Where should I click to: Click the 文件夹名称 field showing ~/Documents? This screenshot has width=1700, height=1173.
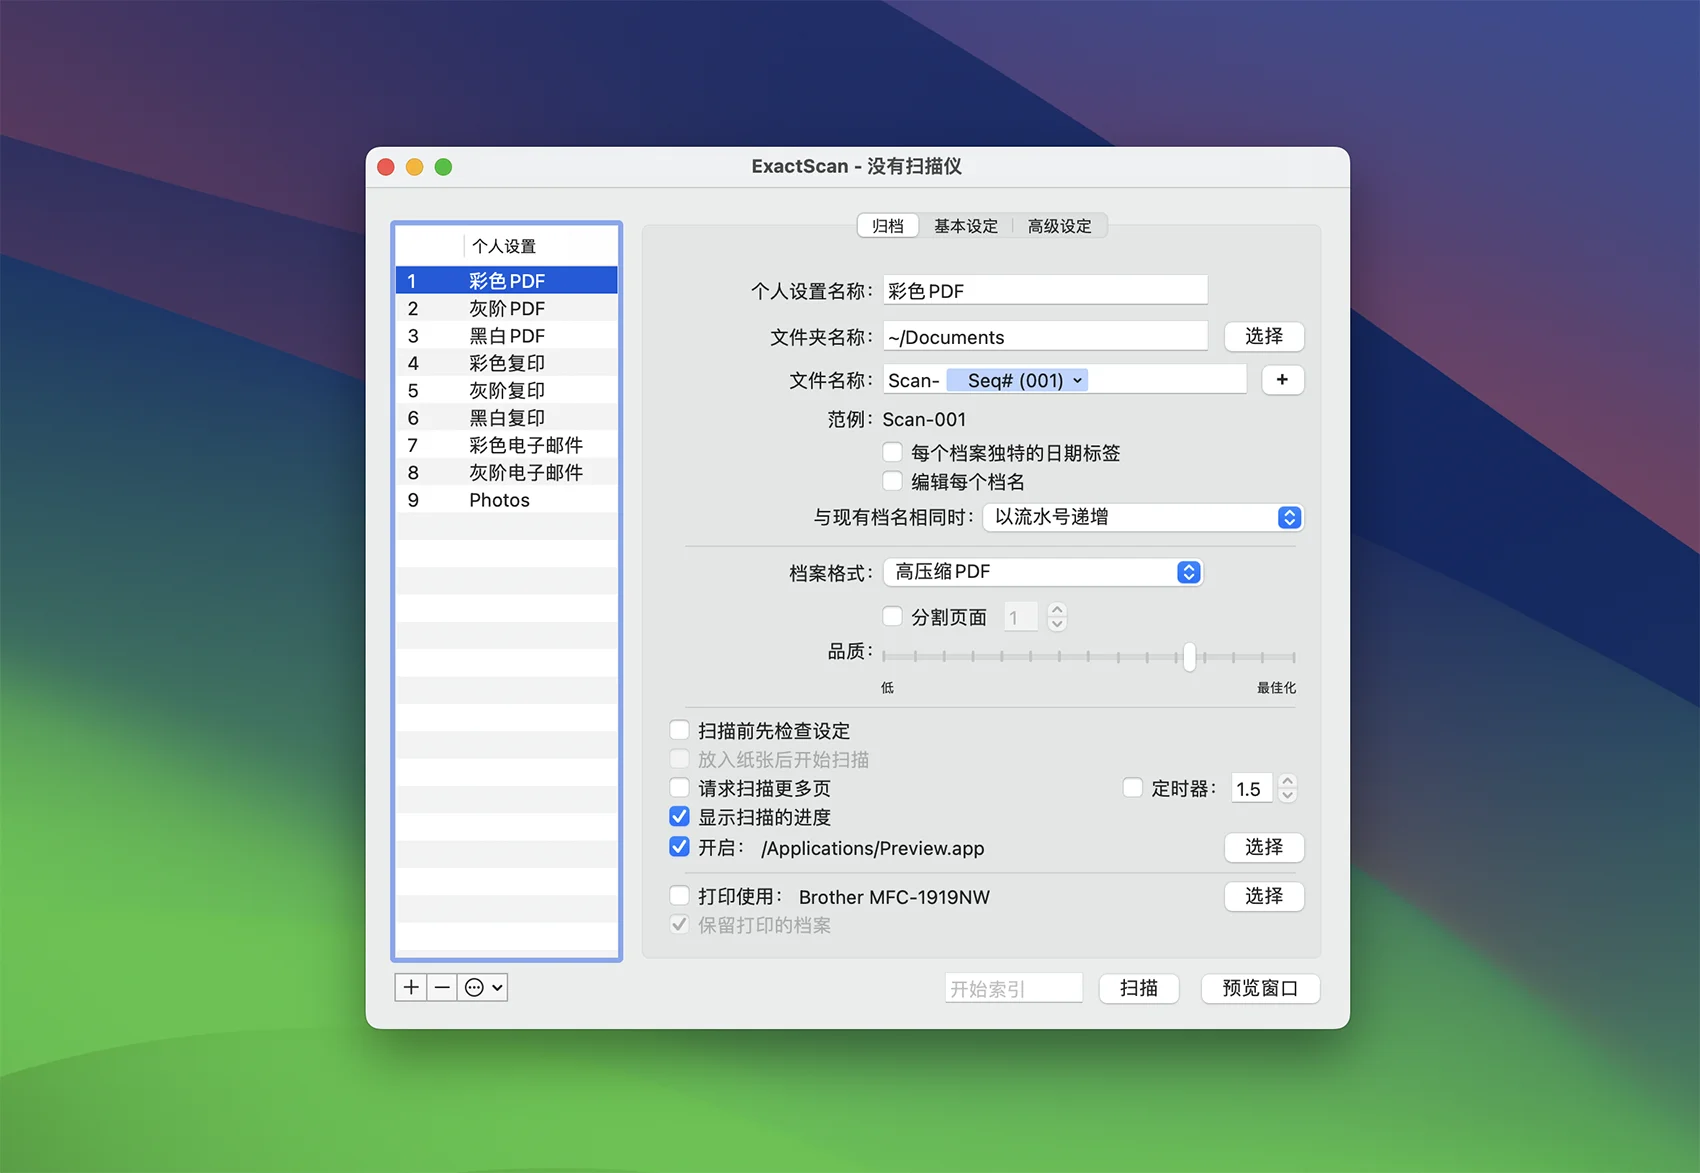1045,336
